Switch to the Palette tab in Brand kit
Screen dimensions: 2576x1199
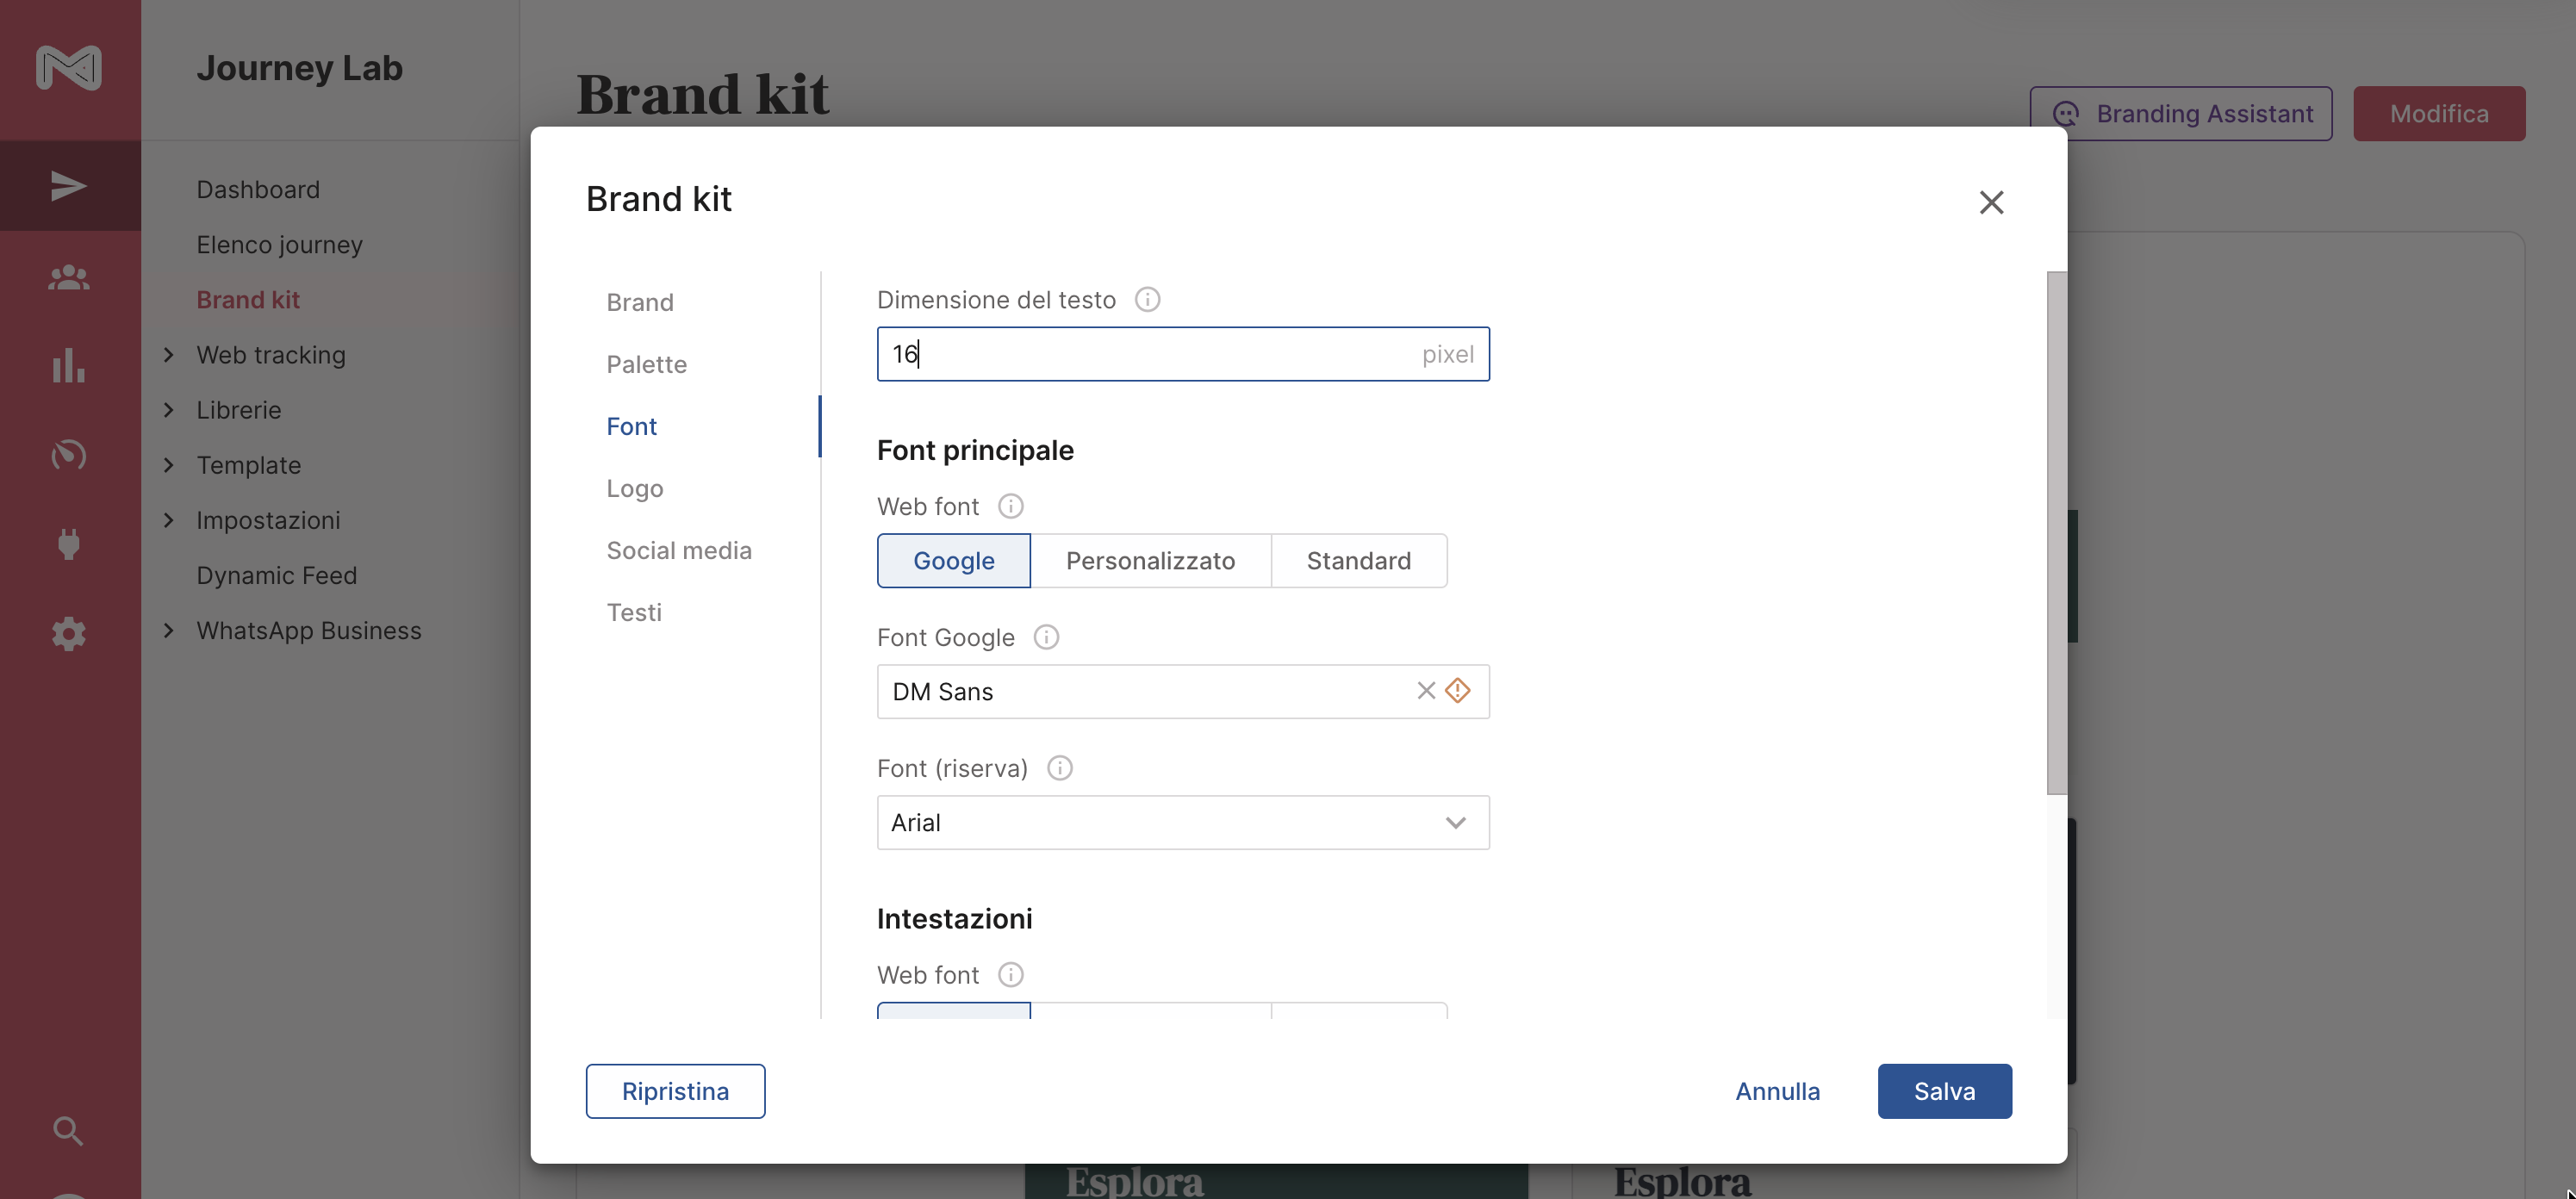tap(646, 364)
